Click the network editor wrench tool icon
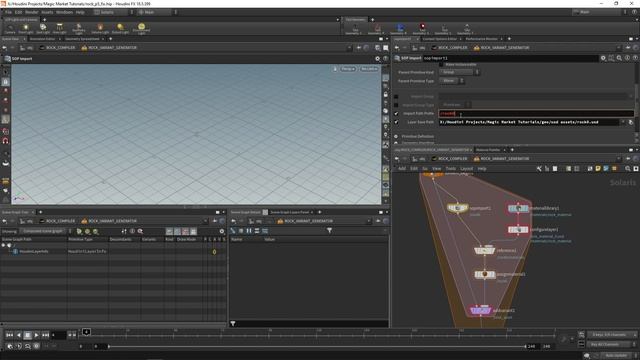This screenshot has width=640, height=360. click(539, 169)
